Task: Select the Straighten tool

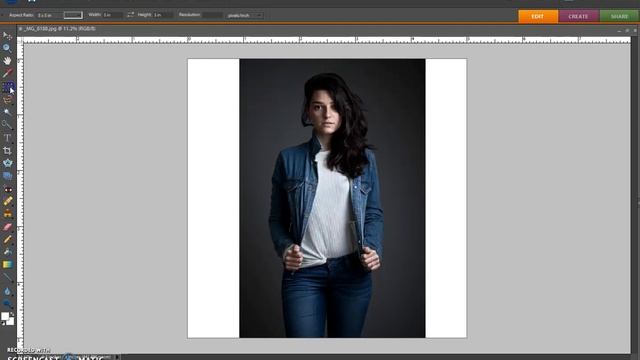Action: point(7,176)
